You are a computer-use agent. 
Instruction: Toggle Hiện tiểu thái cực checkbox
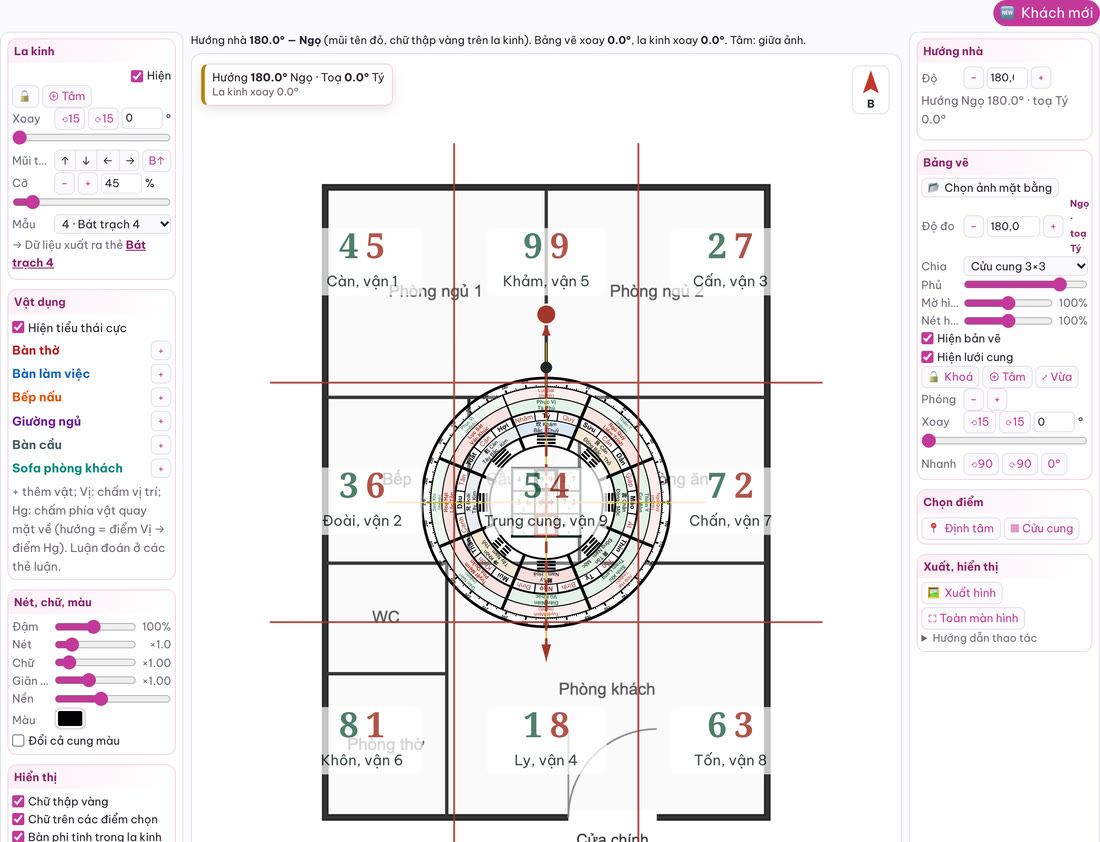(x=18, y=328)
